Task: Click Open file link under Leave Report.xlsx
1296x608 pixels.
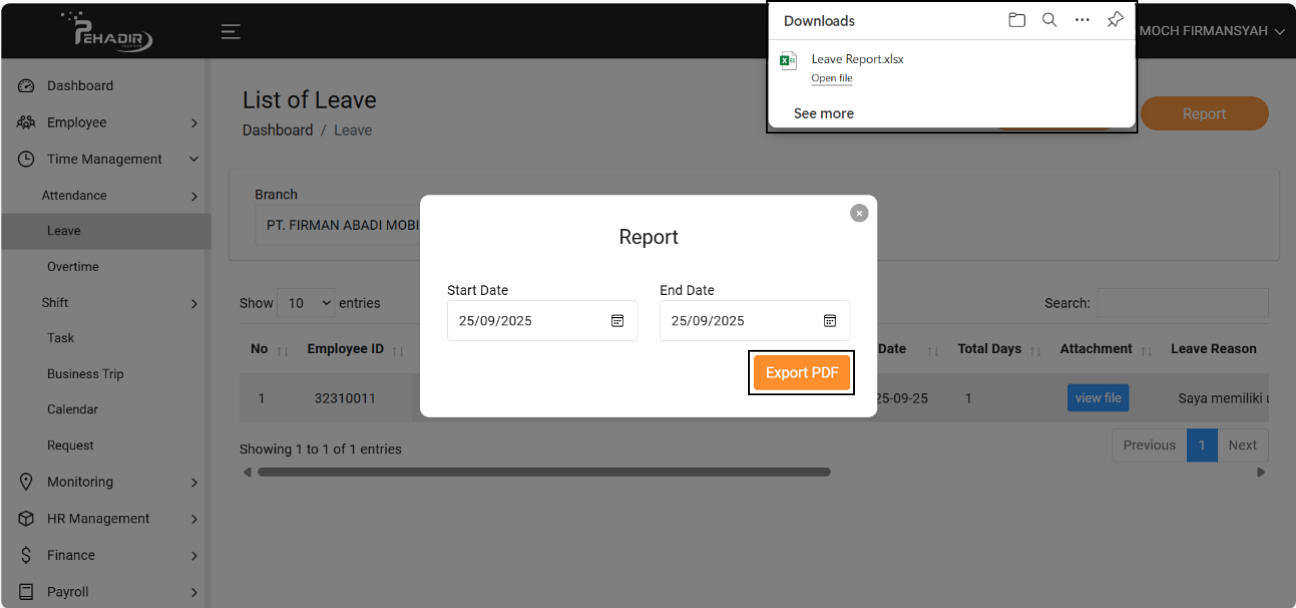Action: click(831, 78)
